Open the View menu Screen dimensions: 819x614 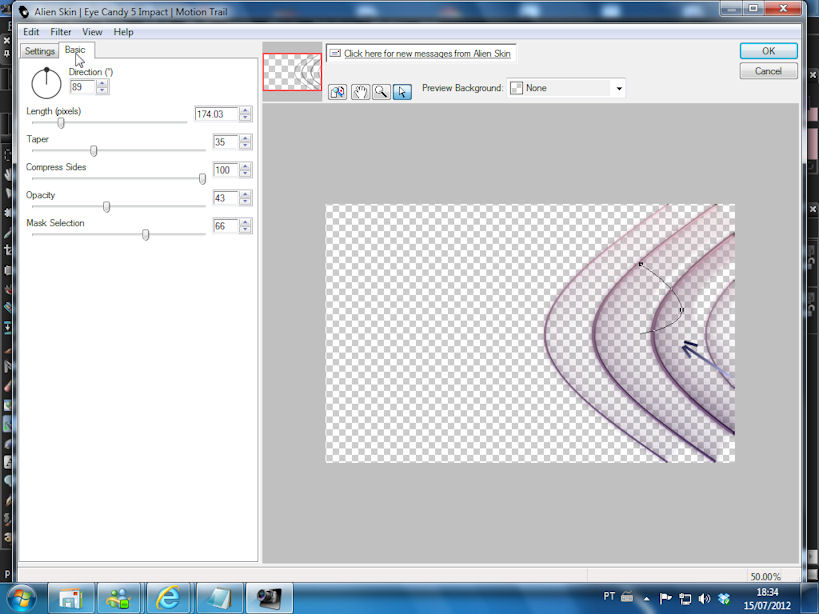click(x=92, y=32)
